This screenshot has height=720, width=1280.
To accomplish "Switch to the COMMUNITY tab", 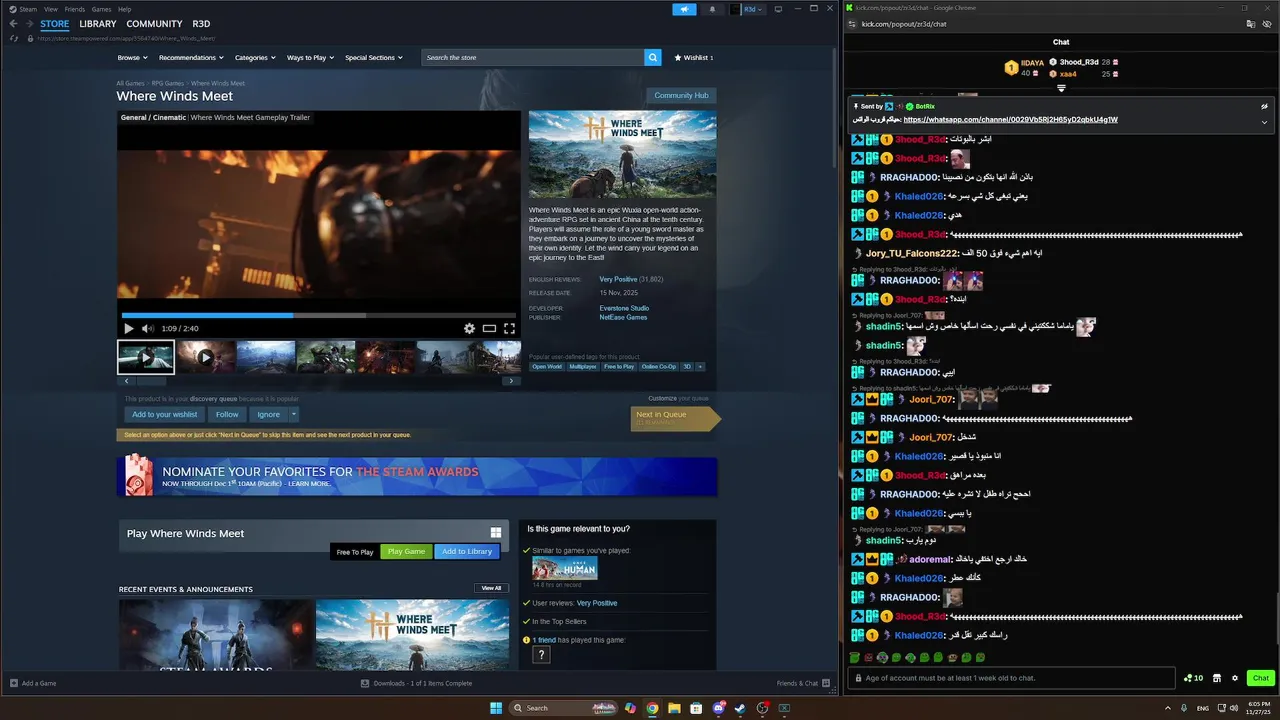I will point(154,23).
